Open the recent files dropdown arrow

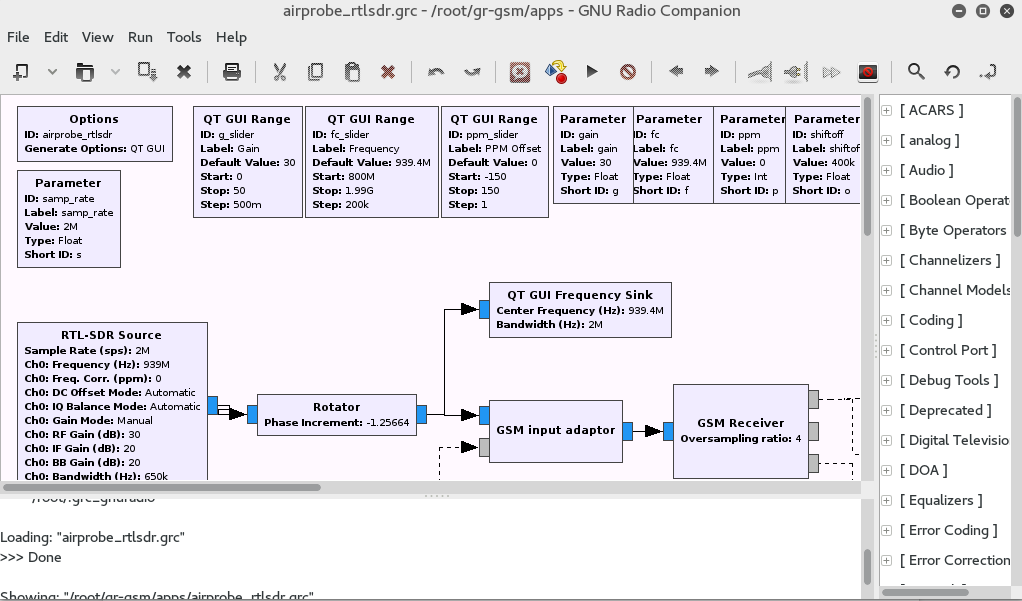(115, 72)
